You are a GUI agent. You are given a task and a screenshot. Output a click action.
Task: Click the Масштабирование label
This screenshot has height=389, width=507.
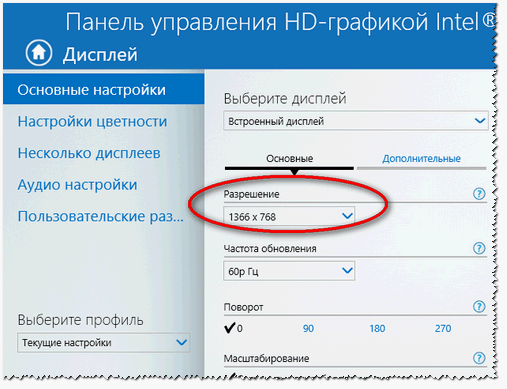pyautogui.click(x=266, y=359)
